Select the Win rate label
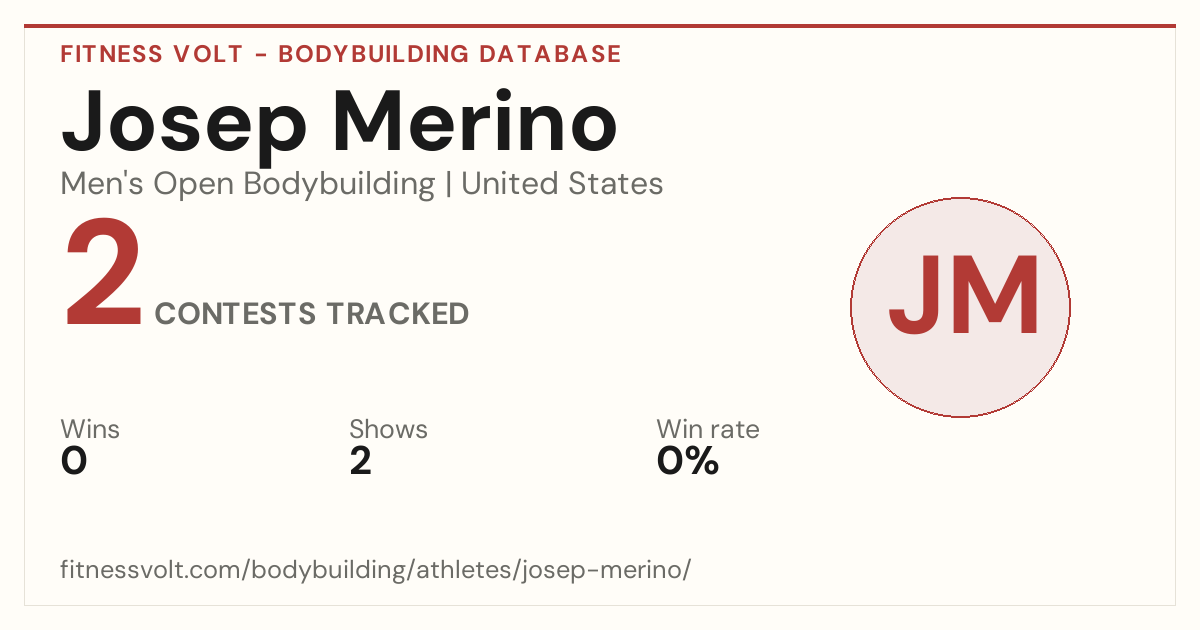This screenshot has height=630, width=1200. [708, 430]
